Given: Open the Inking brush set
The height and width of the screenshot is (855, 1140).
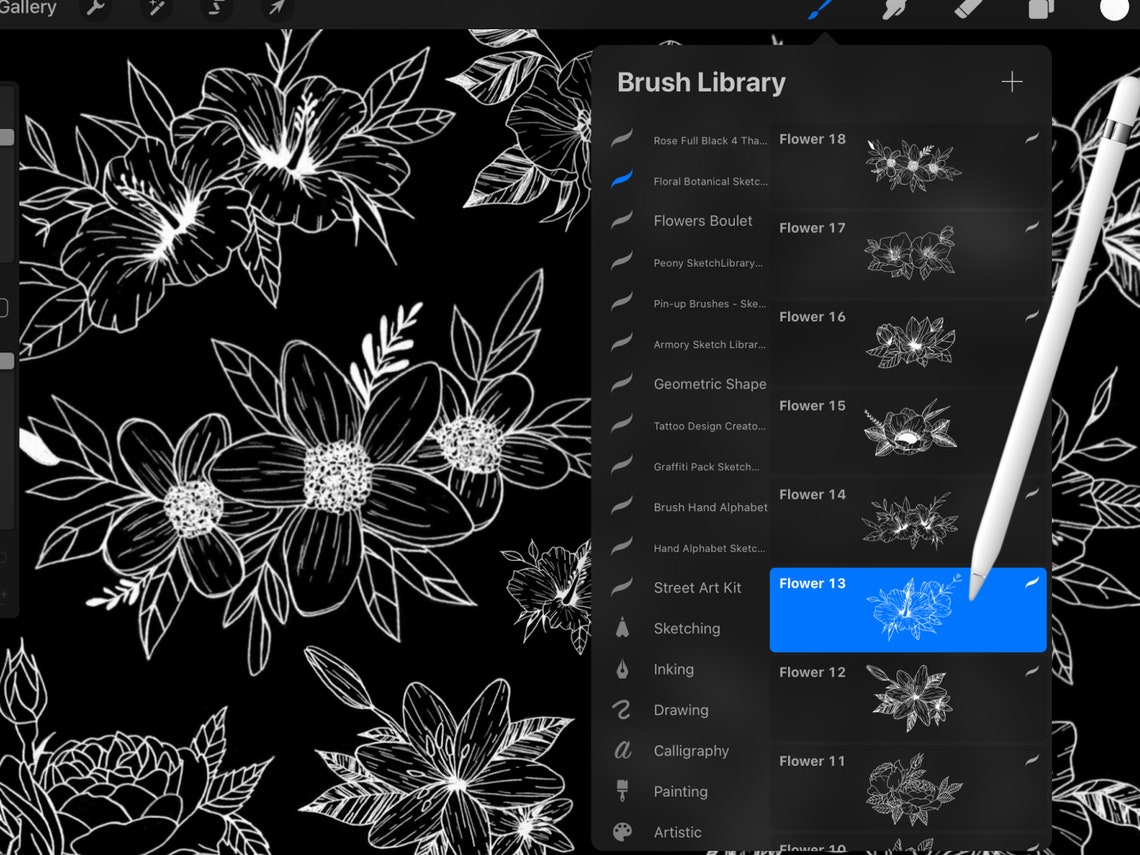Looking at the screenshot, I should (x=689, y=669).
